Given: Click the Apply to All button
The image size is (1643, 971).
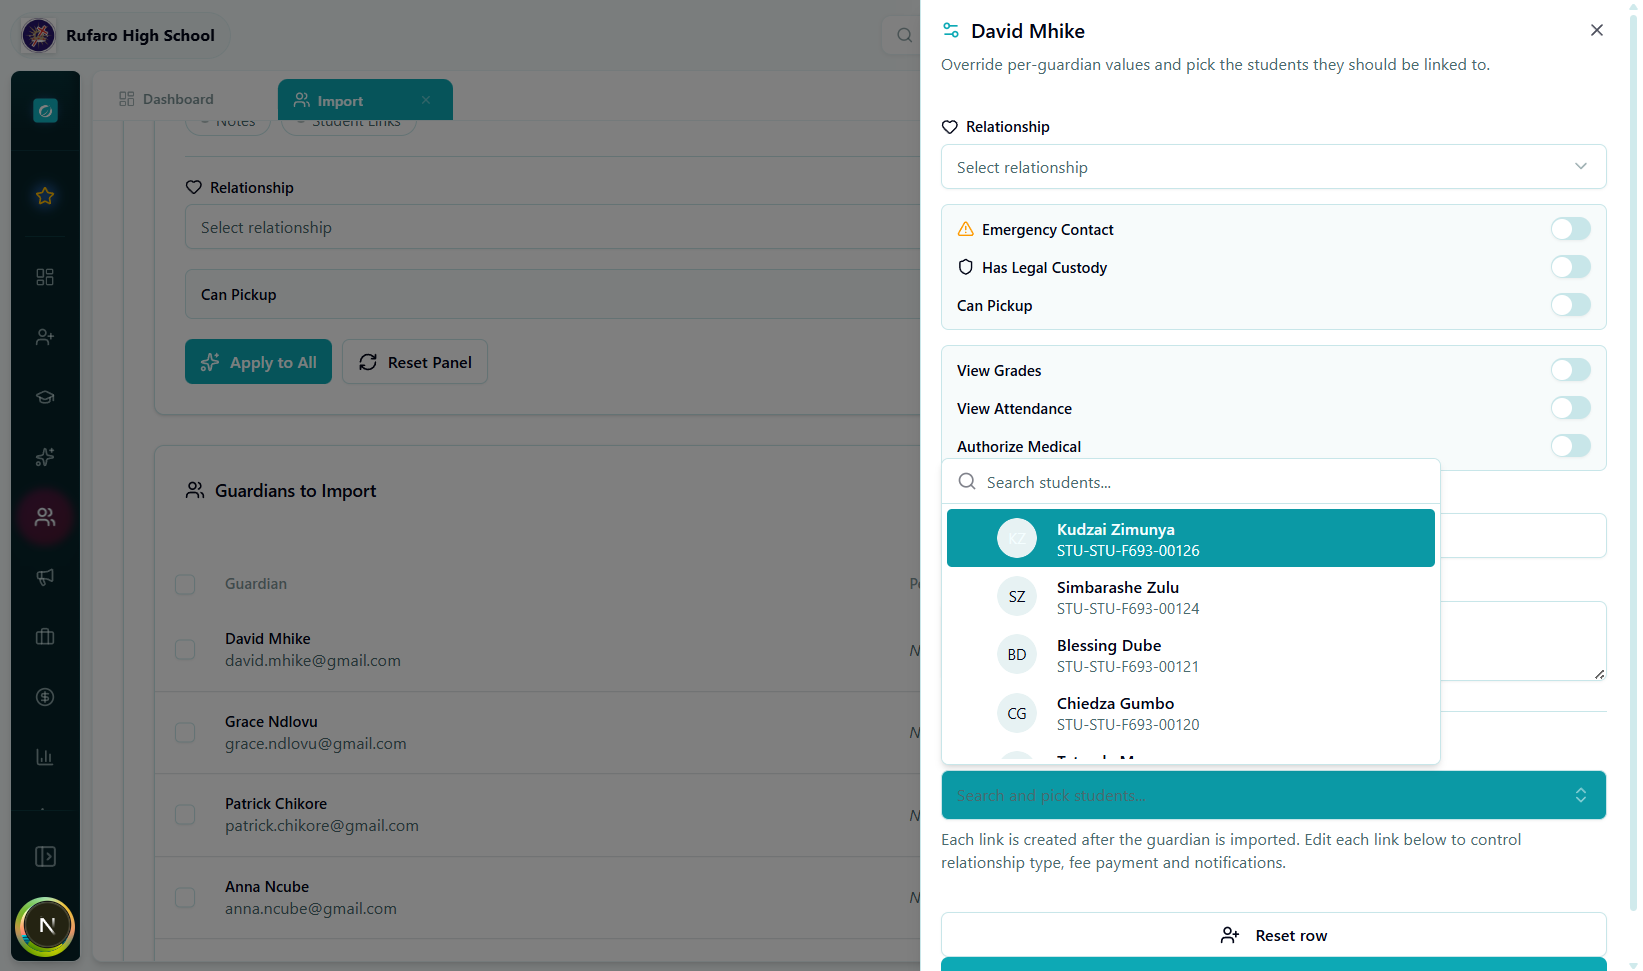Looking at the screenshot, I should 258,362.
